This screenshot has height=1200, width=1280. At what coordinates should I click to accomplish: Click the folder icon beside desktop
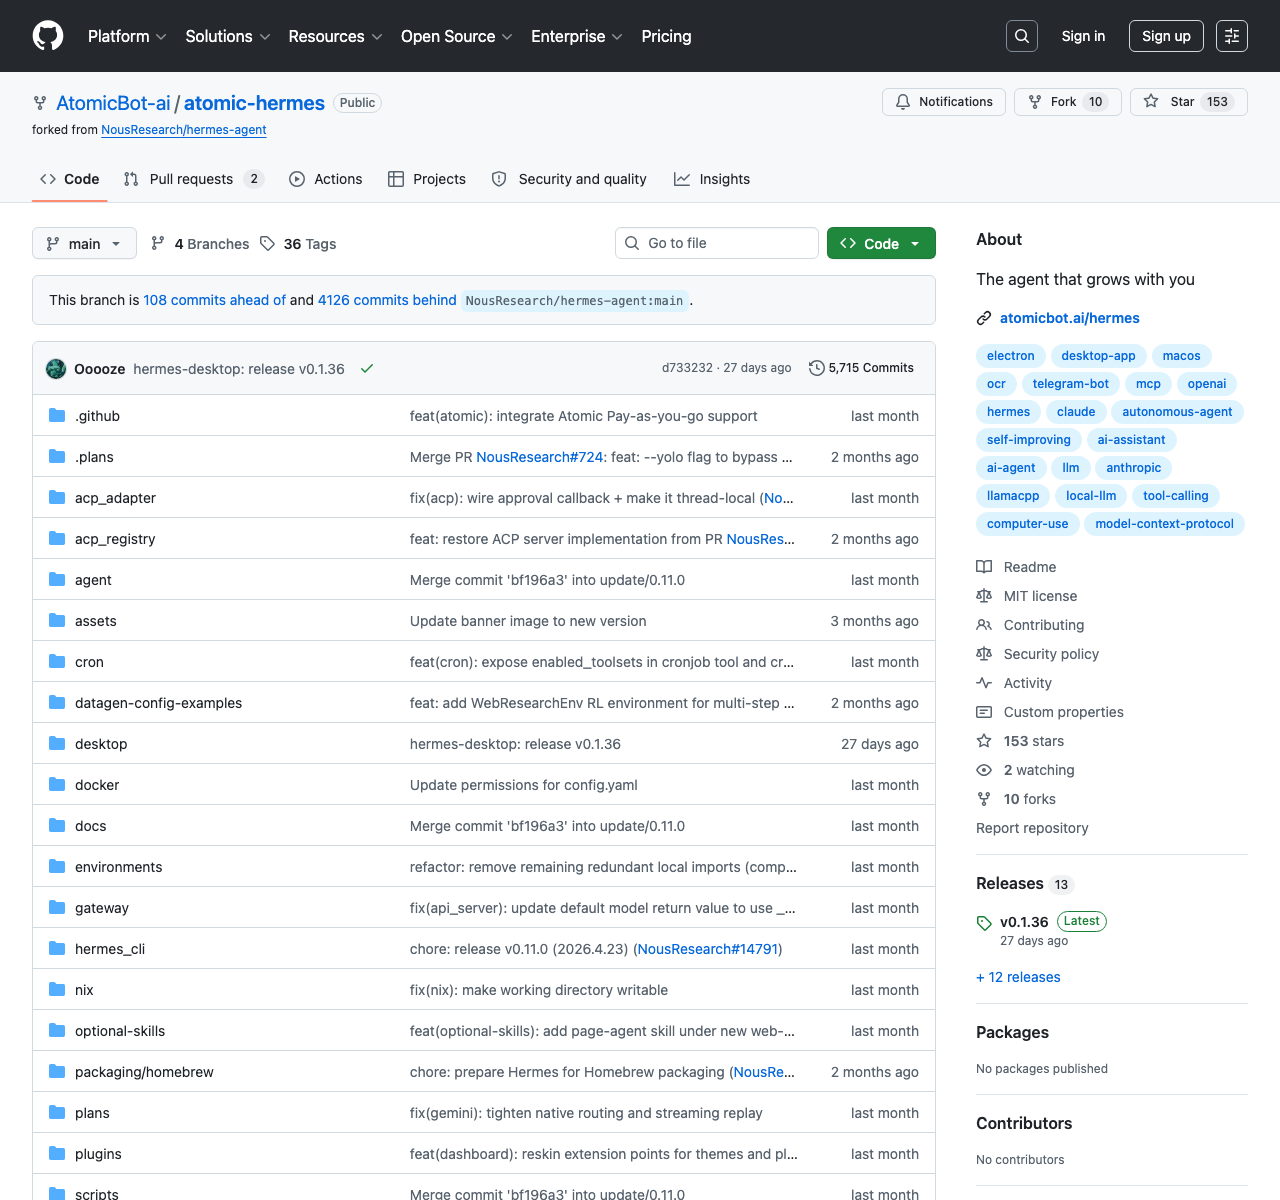coord(57,744)
